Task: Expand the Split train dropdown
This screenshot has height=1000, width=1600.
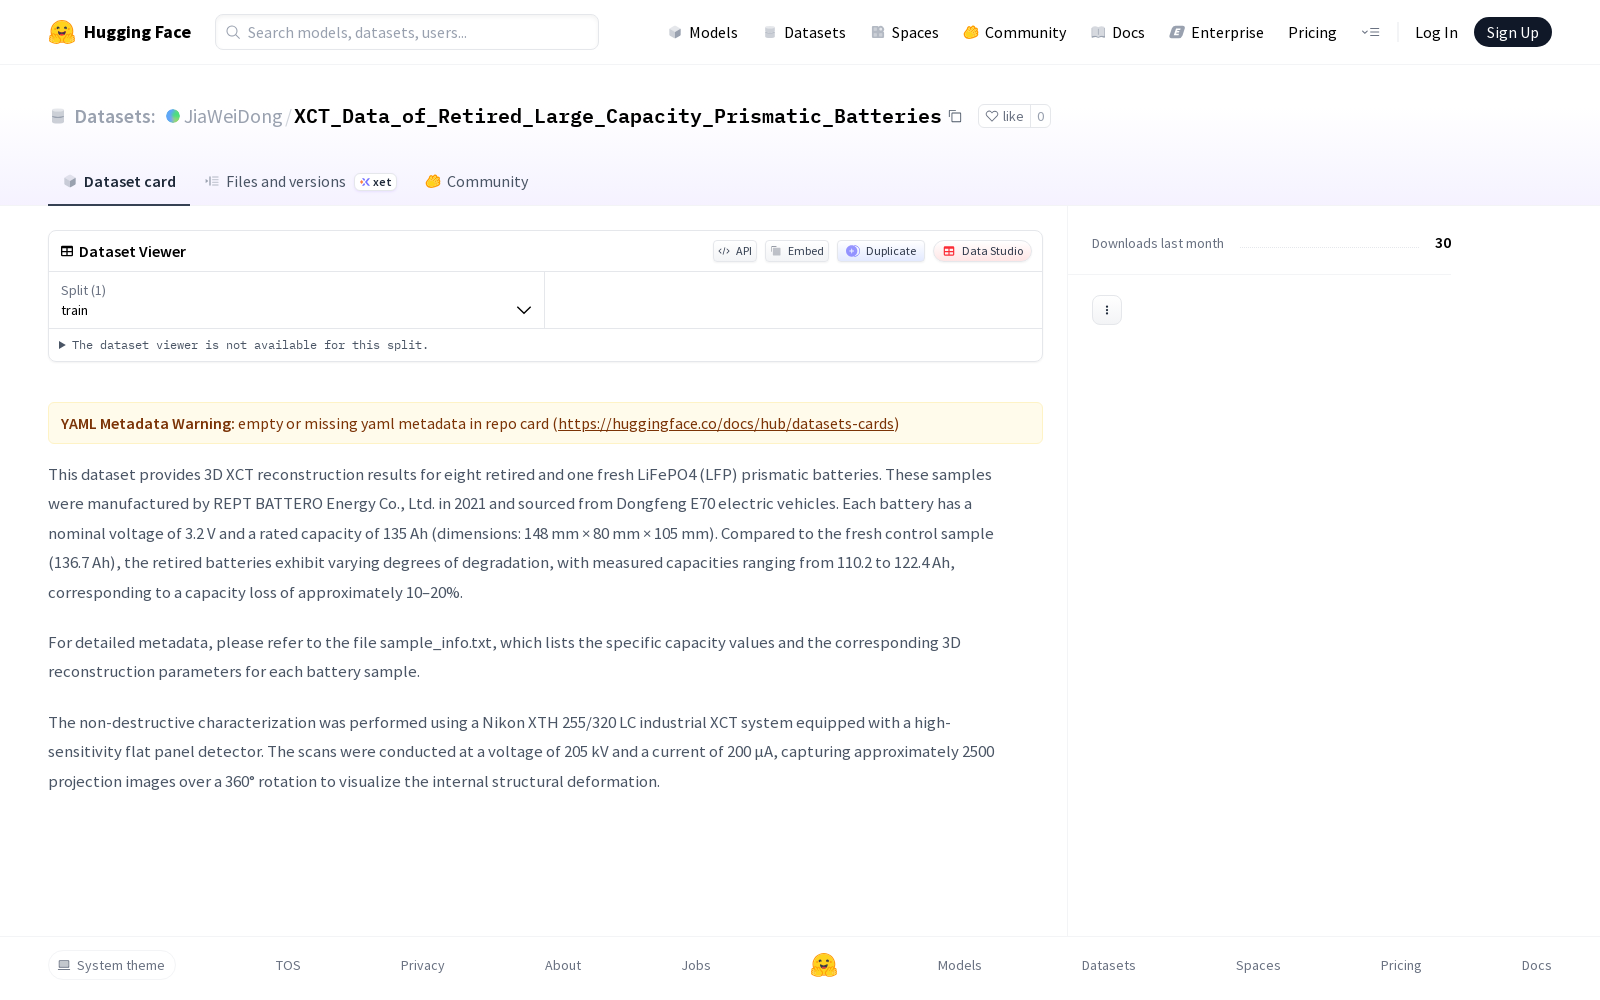Action: click(x=297, y=300)
